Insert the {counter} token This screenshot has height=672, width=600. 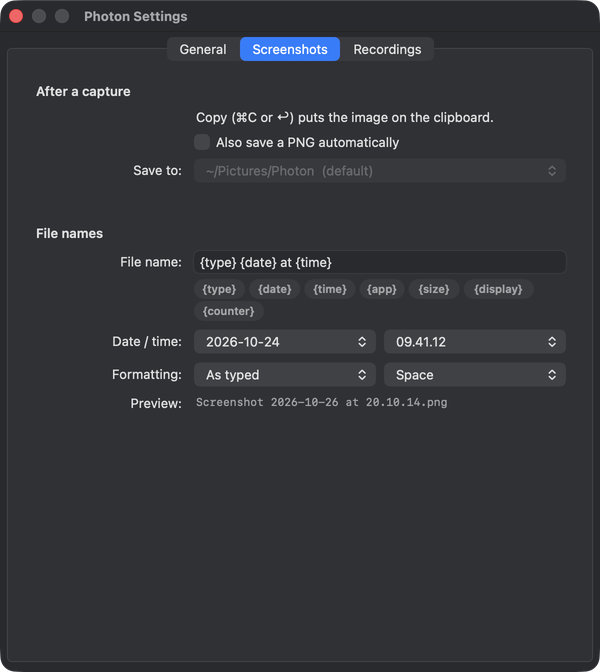(x=228, y=311)
